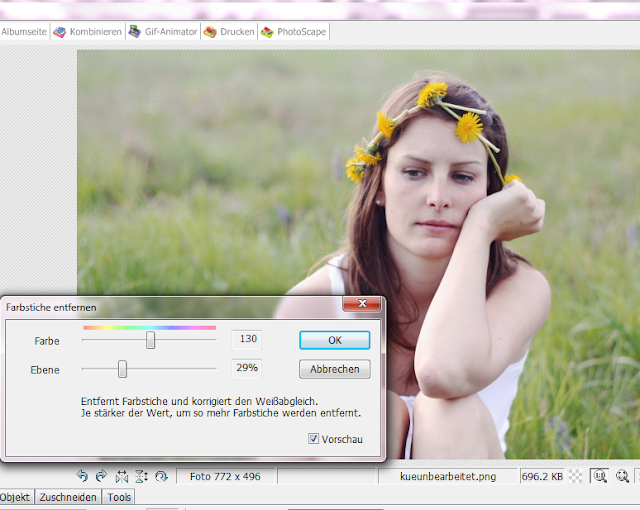Switch to the Tools tab

point(119,497)
